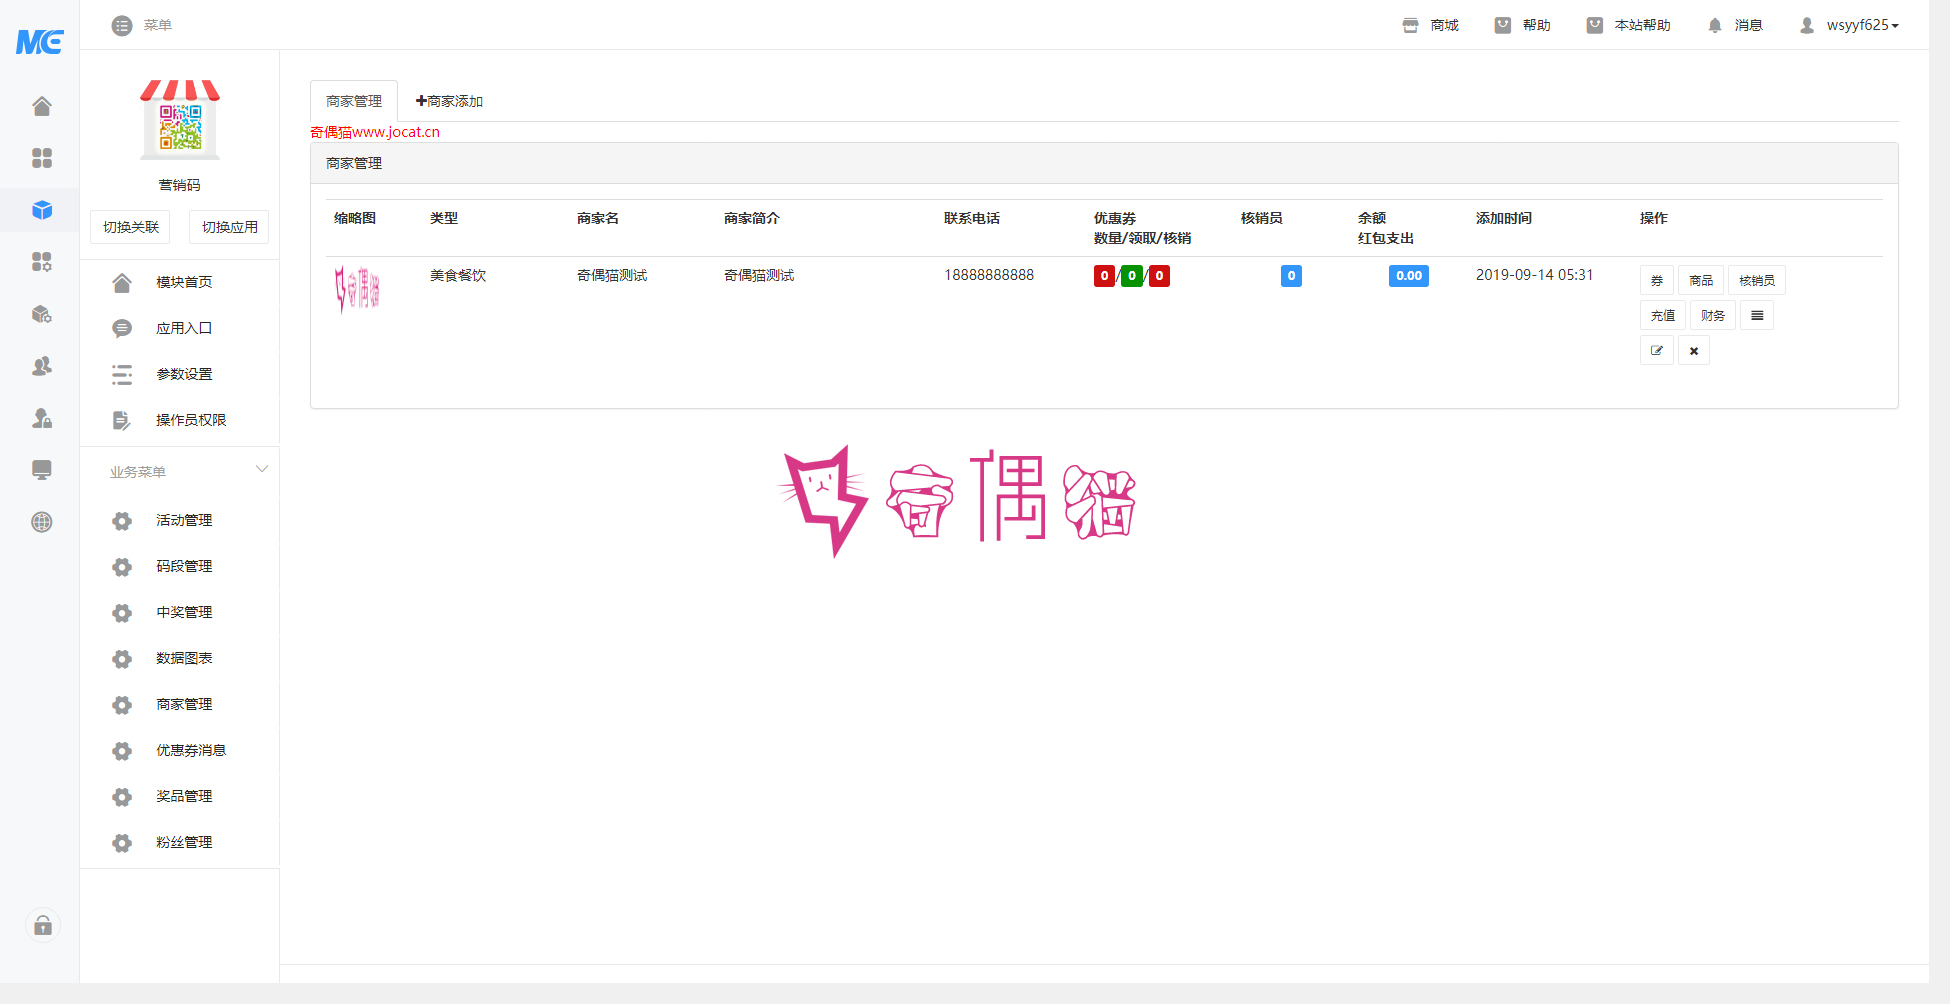Viewport: 1950px width, 1004px height.
Task: Open 帮助 in the top bar
Action: (x=1523, y=25)
